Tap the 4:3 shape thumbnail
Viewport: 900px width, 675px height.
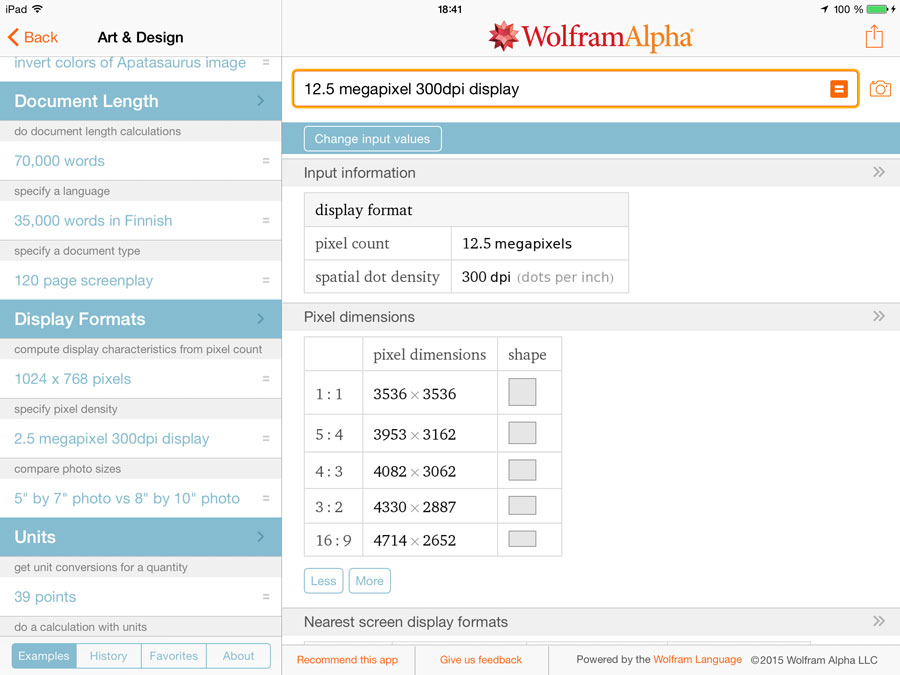click(522, 470)
